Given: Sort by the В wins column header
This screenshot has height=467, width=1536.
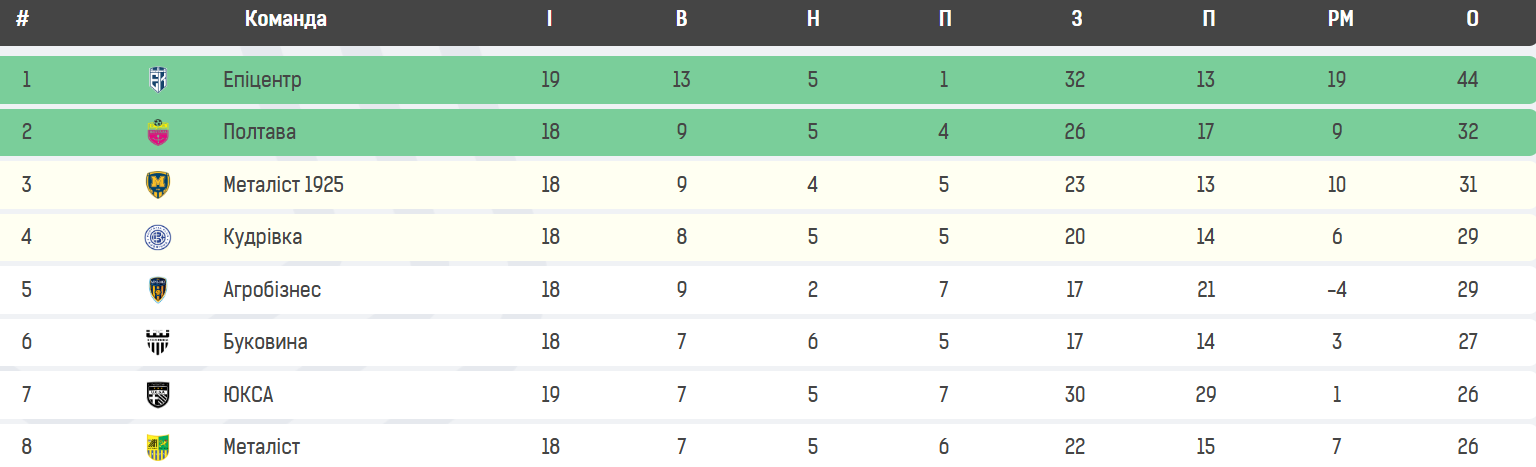Looking at the screenshot, I should coord(682,19).
